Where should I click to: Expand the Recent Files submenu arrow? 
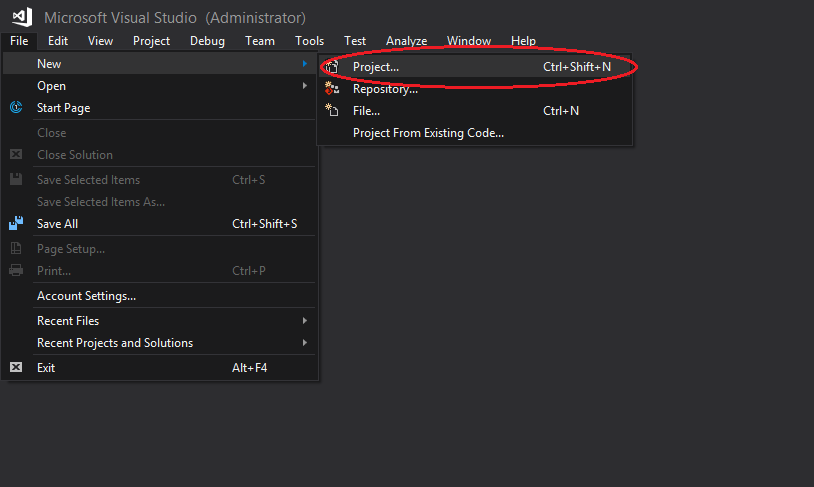pos(305,320)
